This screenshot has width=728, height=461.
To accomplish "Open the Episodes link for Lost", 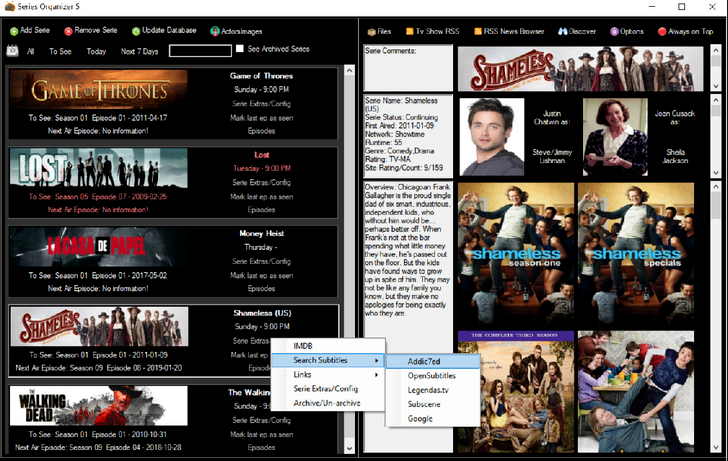I will click(261, 210).
